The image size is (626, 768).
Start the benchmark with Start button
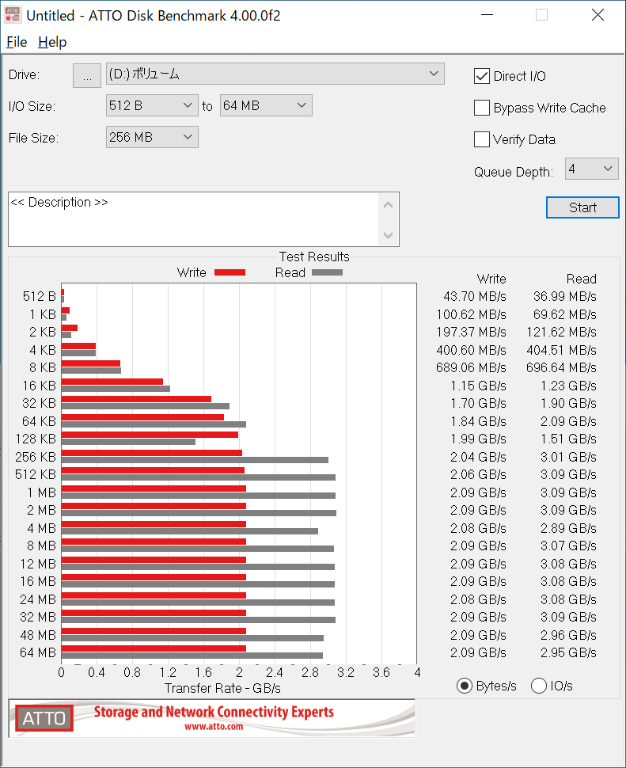[x=582, y=208]
